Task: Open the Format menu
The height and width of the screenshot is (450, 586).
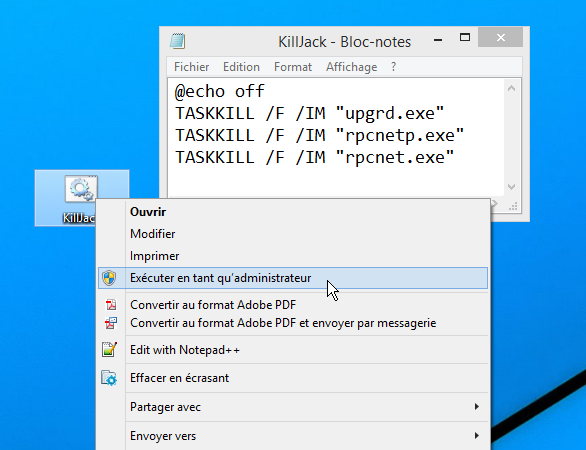Action: [293, 67]
